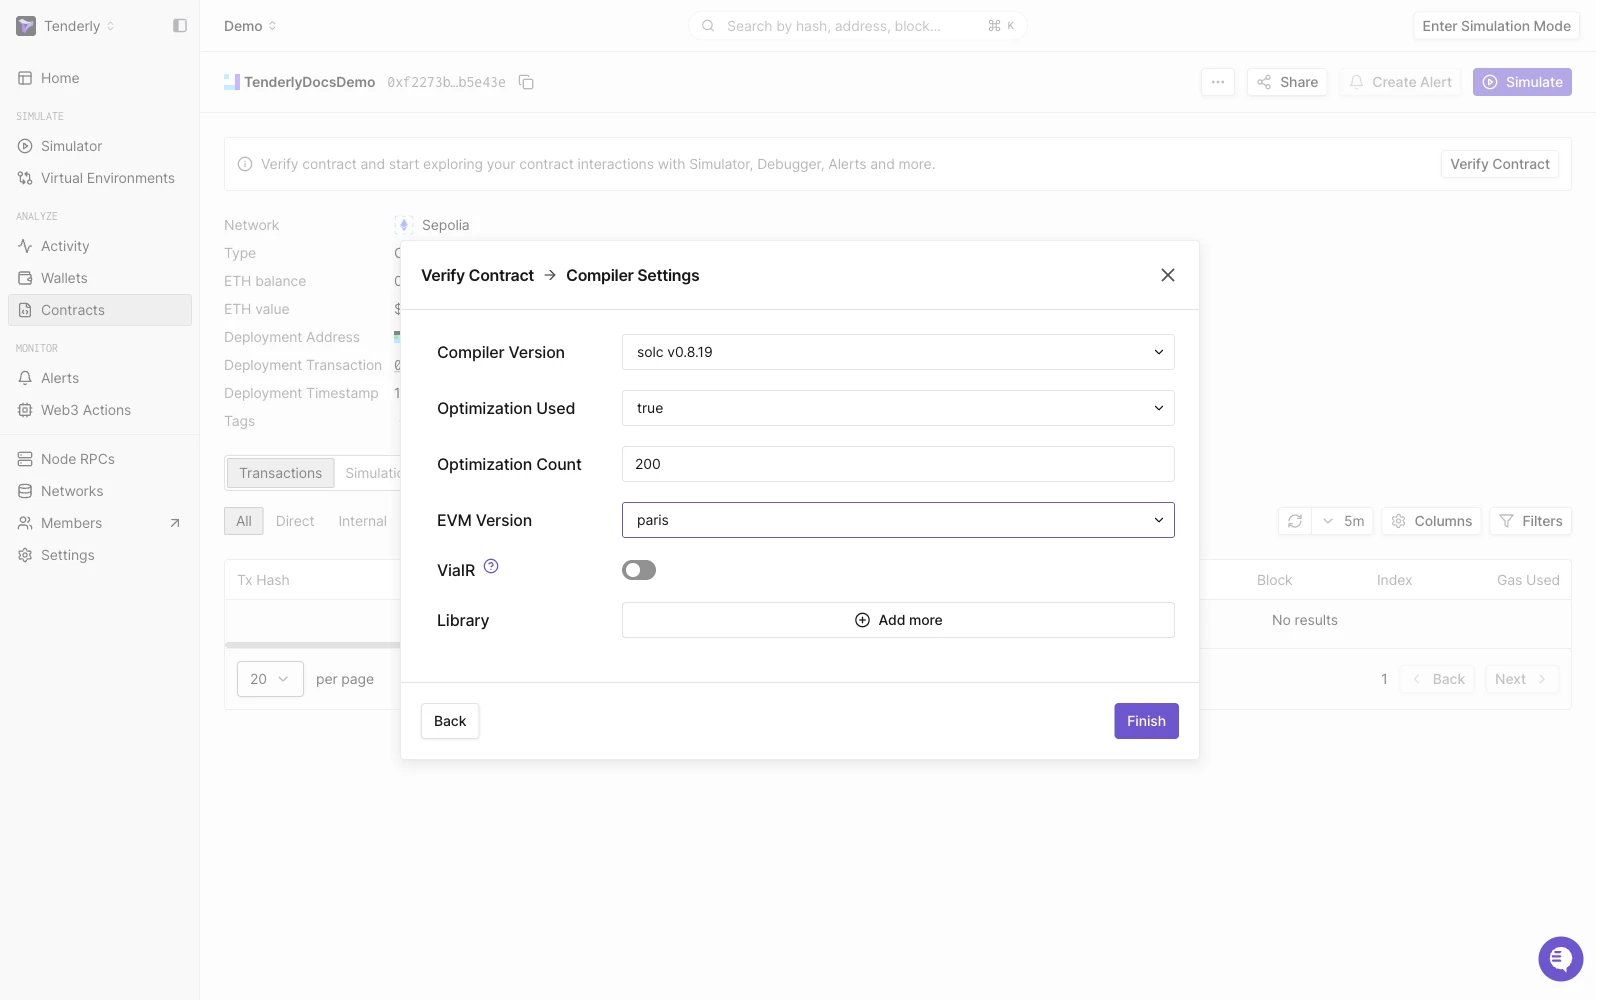Open Home from sidebar
1600x1000 pixels.
[x=100, y=78]
